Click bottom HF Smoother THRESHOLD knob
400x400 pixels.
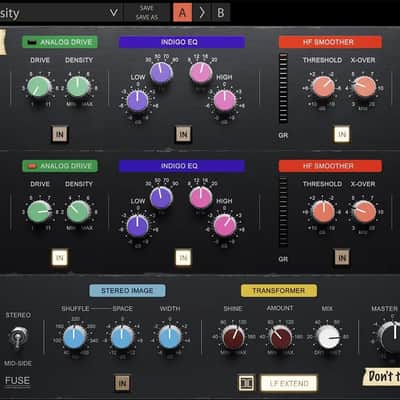pyautogui.click(x=323, y=212)
